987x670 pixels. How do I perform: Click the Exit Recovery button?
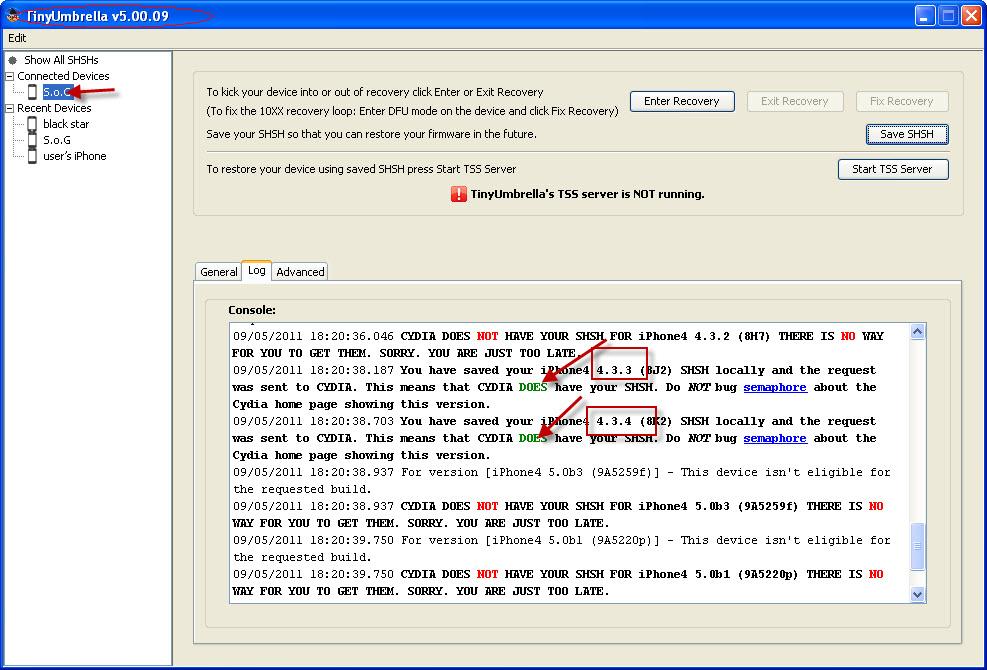coord(794,101)
